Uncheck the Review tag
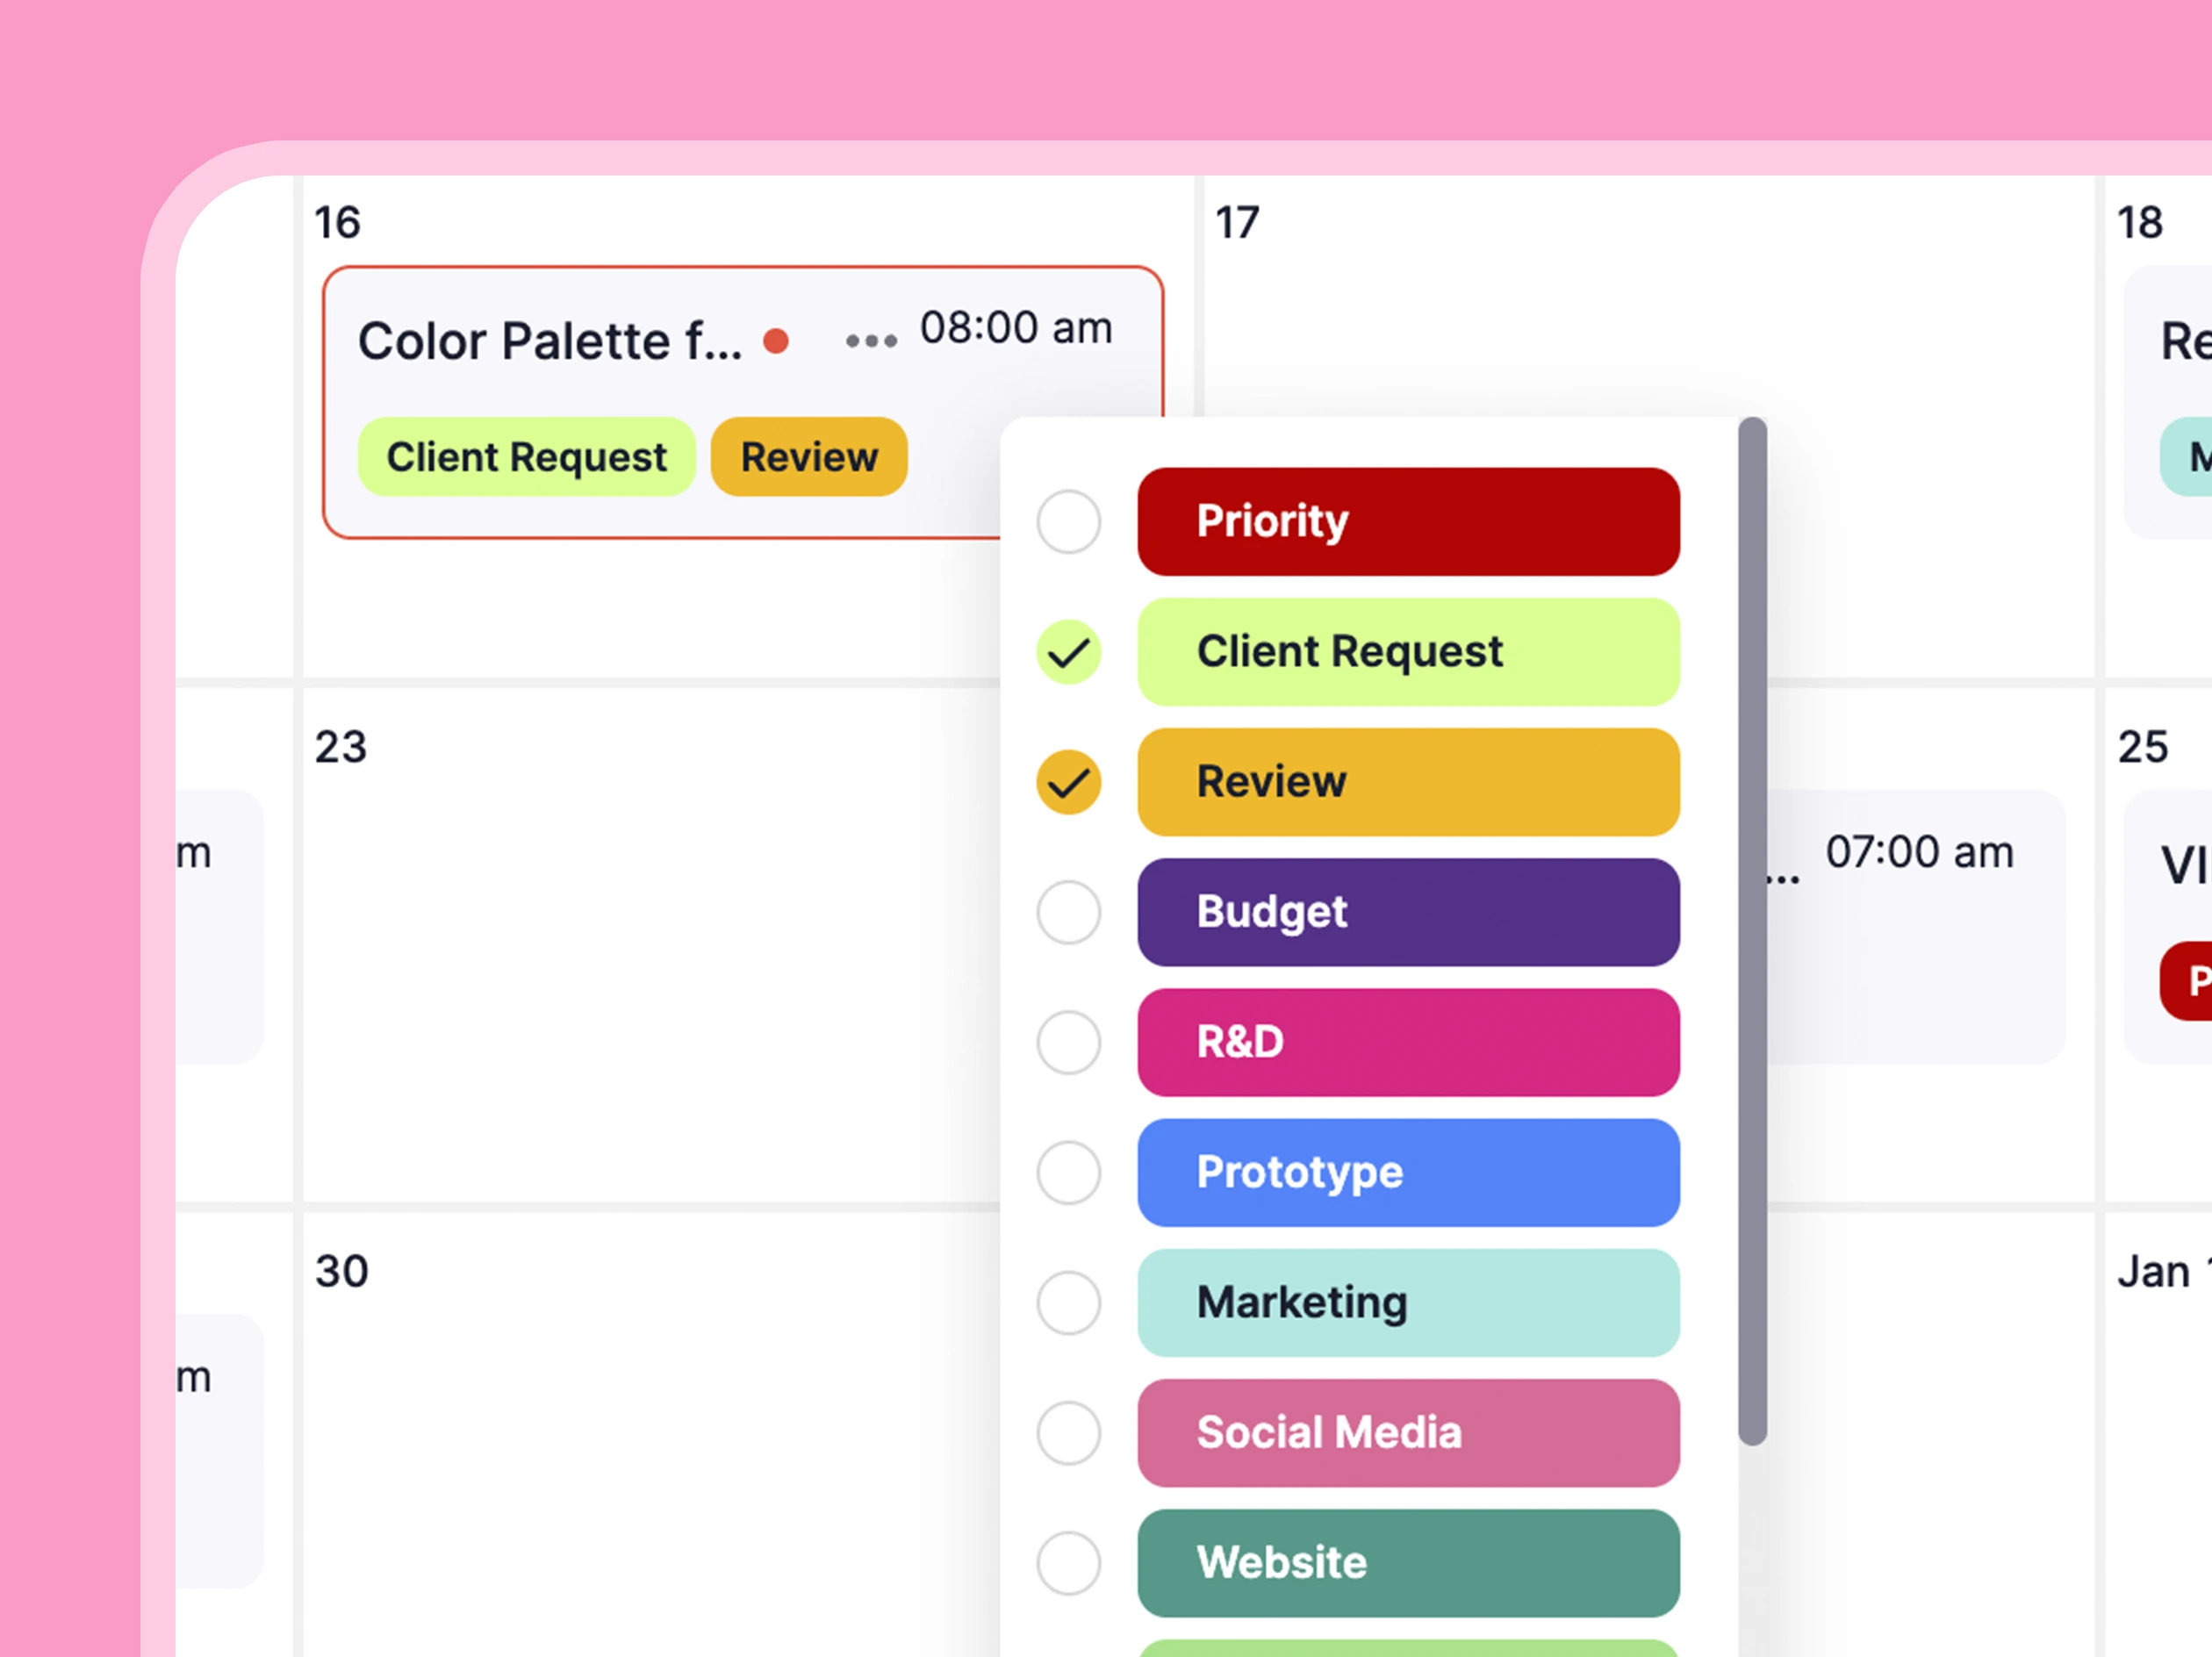Viewport: 2212px width, 1657px height. click(1068, 782)
